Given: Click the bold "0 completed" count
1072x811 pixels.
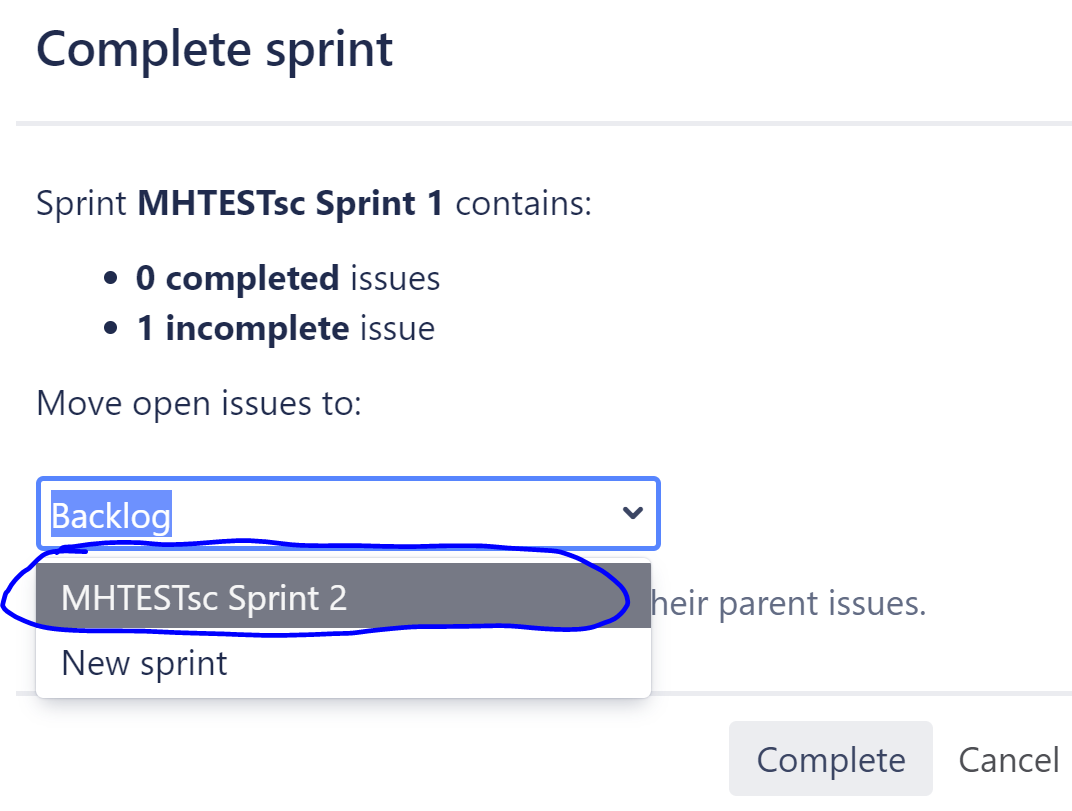Looking at the screenshot, I should tap(238, 278).
